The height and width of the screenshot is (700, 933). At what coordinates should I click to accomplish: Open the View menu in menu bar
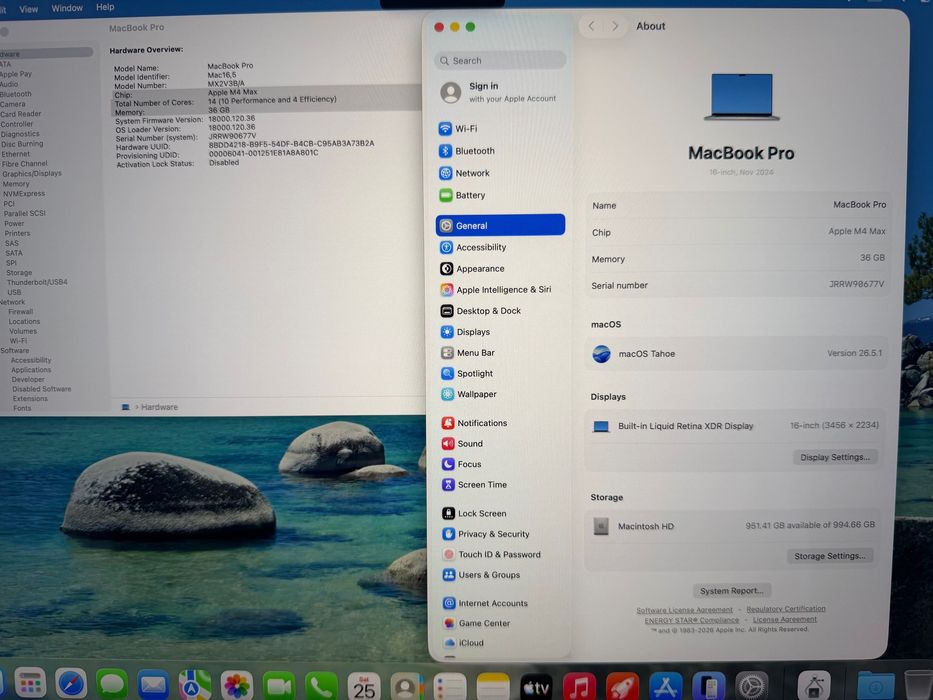point(29,9)
